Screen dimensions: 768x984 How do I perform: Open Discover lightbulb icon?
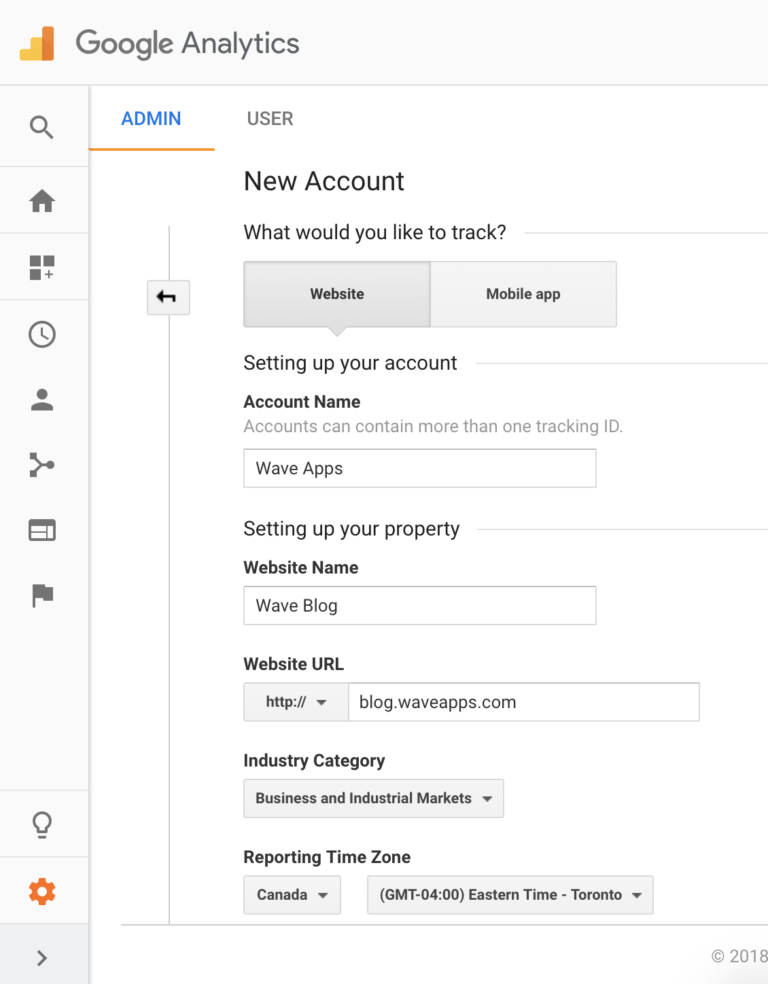(x=42, y=825)
